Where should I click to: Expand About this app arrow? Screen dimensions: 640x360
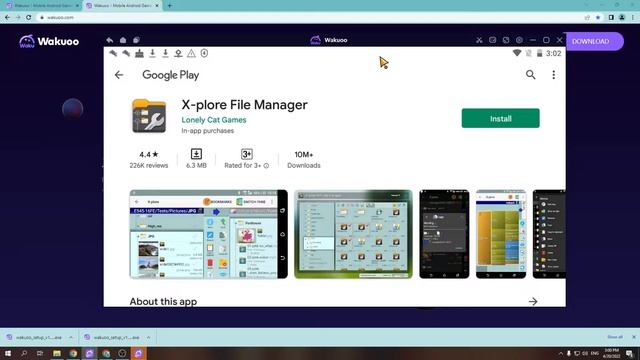tap(533, 302)
